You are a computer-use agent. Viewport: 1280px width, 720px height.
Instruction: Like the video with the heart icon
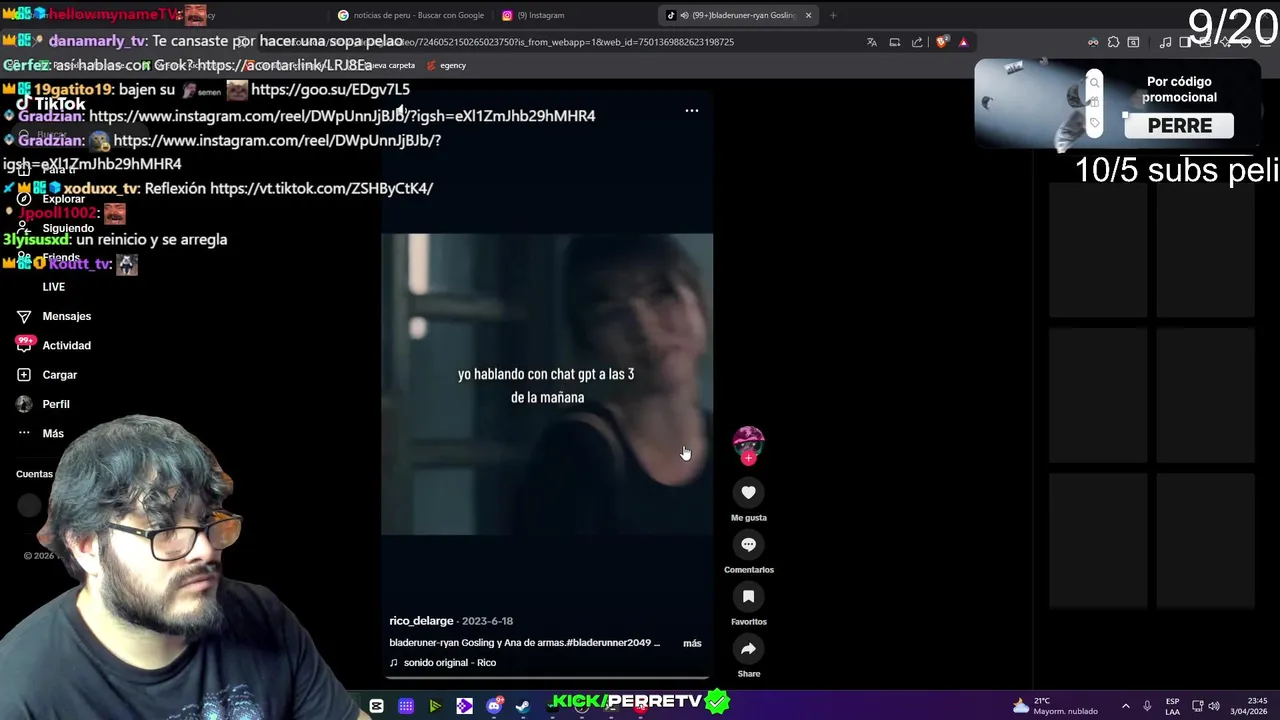pyautogui.click(x=748, y=492)
